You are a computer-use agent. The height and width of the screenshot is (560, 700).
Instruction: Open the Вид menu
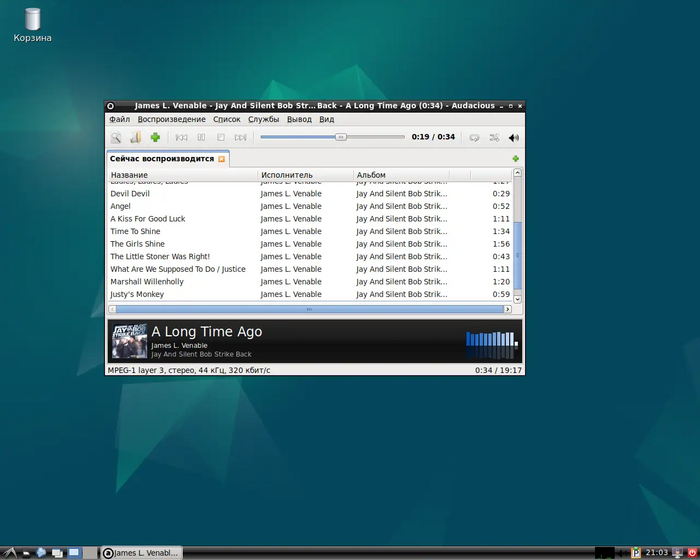click(327, 119)
